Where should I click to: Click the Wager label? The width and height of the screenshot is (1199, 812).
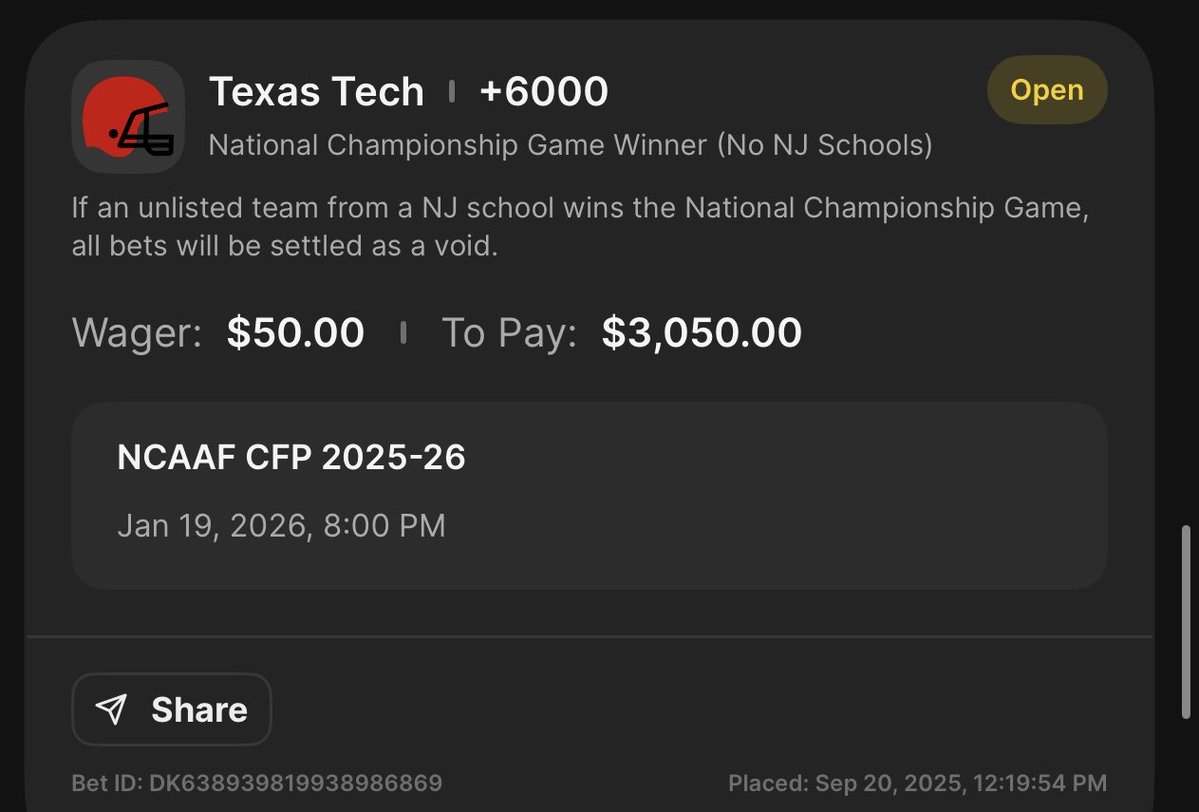137,333
